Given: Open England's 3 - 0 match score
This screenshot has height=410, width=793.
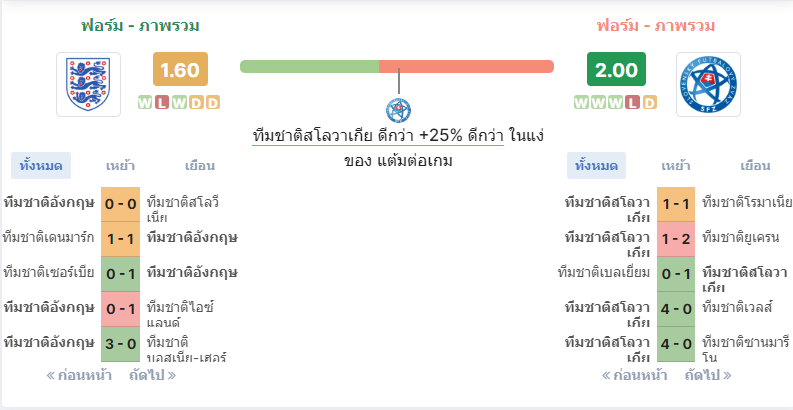Looking at the screenshot, I should [120, 344].
